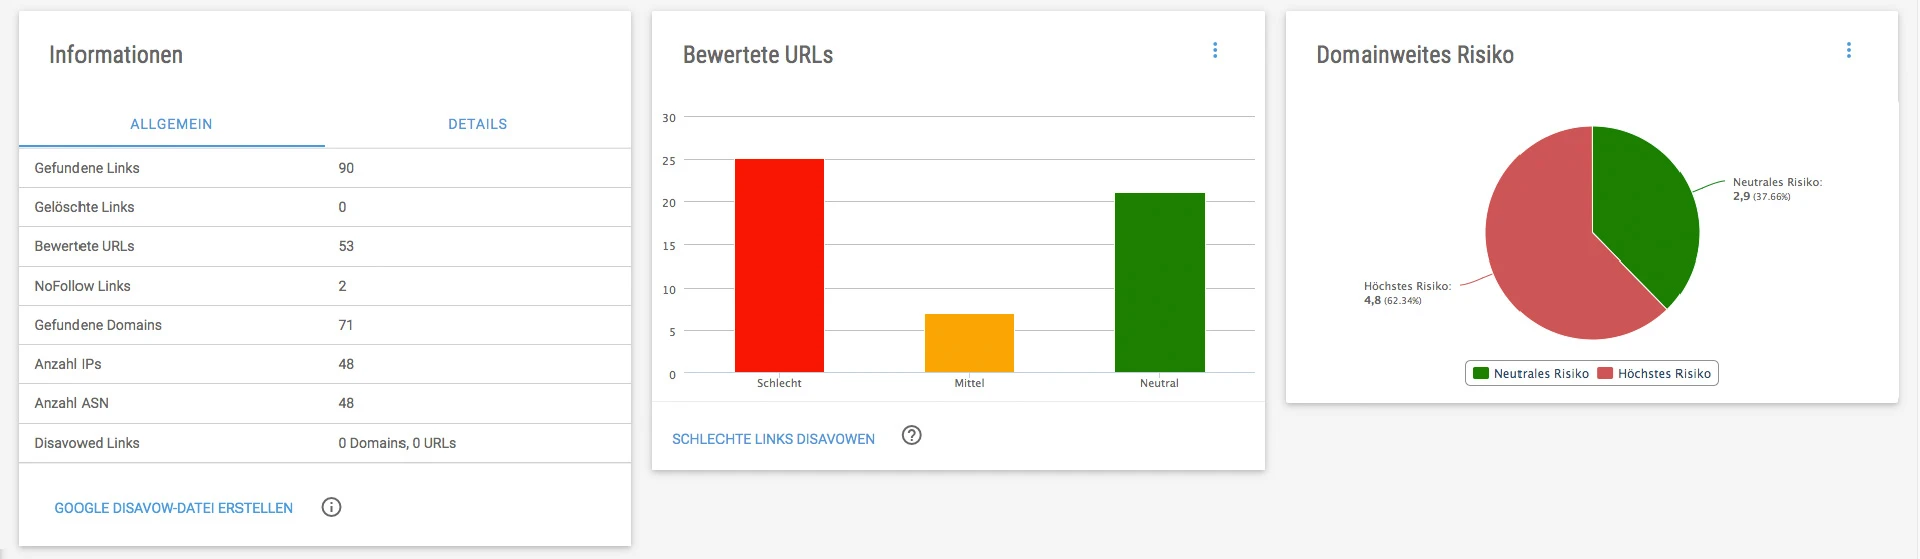This screenshot has height=559, width=1920.
Task: Click the green Neutral bar
Action: pyautogui.click(x=1159, y=282)
